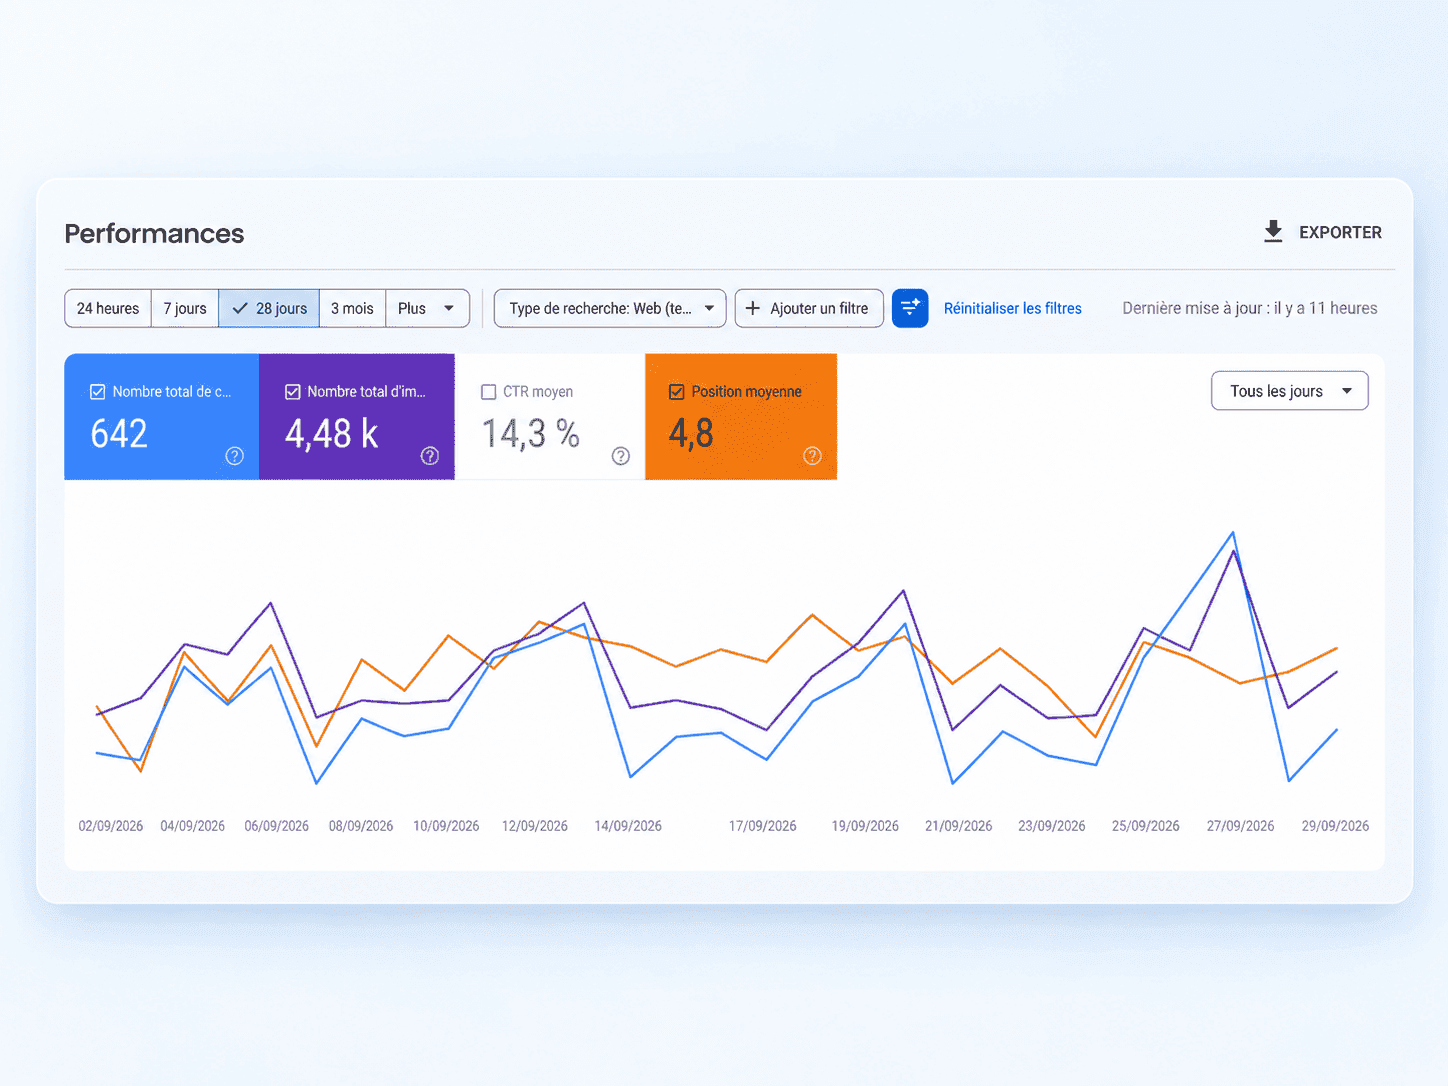Click help icon on impressions card
Viewport: 1448px width, 1086px height.
click(x=430, y=456)
